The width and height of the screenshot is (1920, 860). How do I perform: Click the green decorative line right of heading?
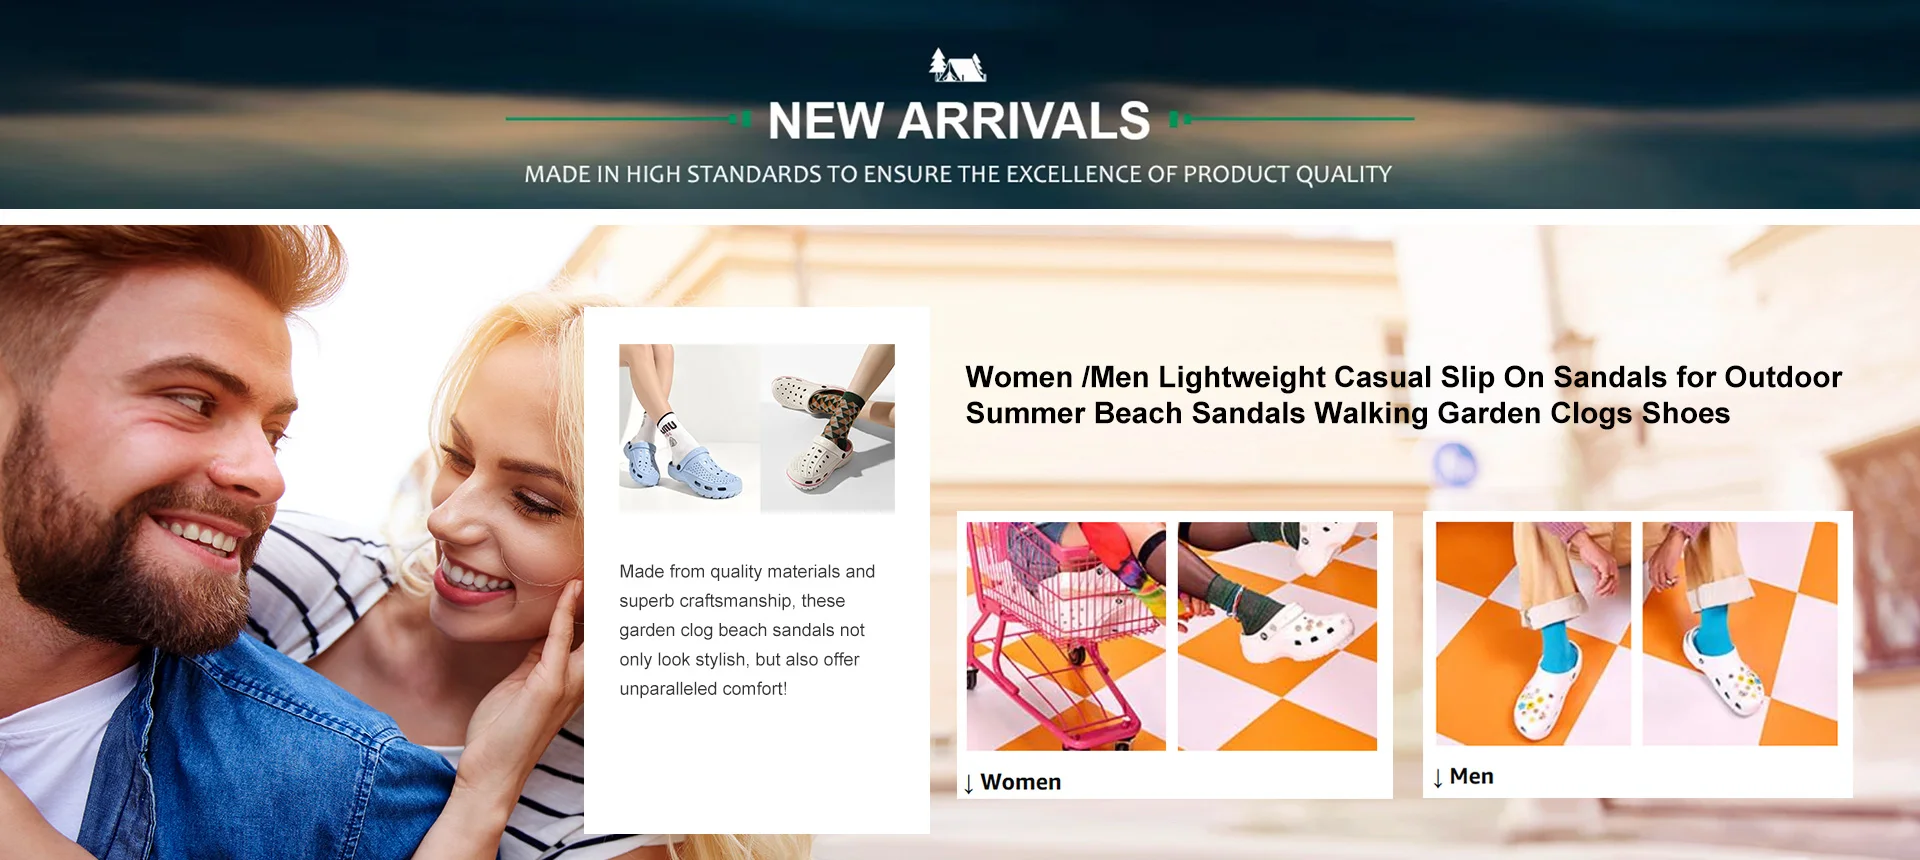pyautogui.click(x=1292, y=119)
